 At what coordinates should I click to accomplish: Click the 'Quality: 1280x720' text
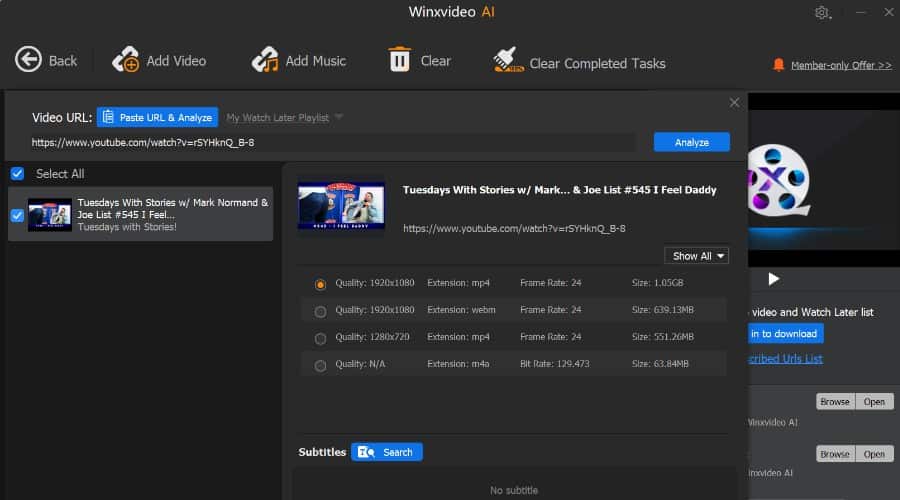pyautogui.click(x=372, y=337)
